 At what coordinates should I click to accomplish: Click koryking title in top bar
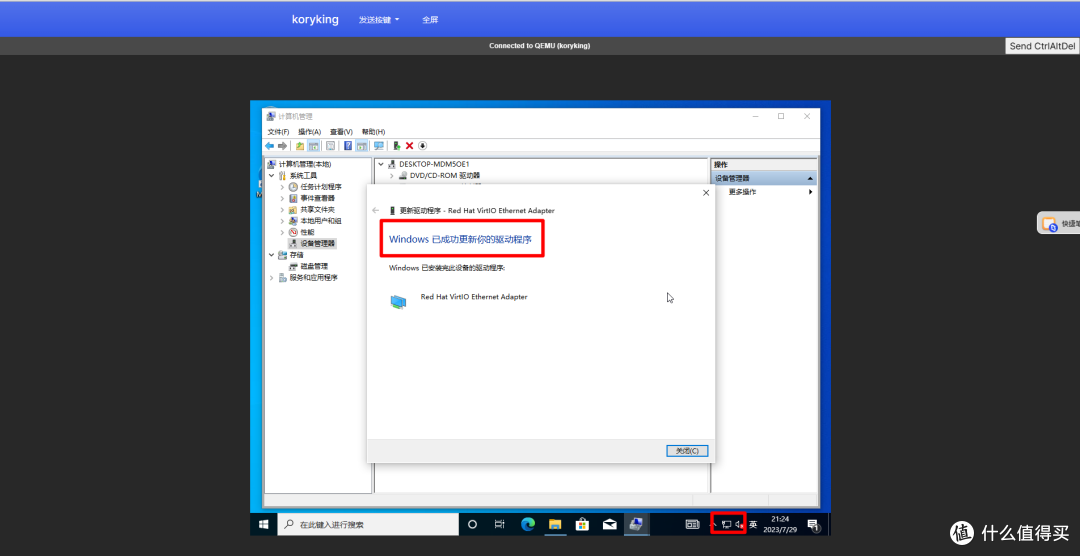[x=315, y=19]
